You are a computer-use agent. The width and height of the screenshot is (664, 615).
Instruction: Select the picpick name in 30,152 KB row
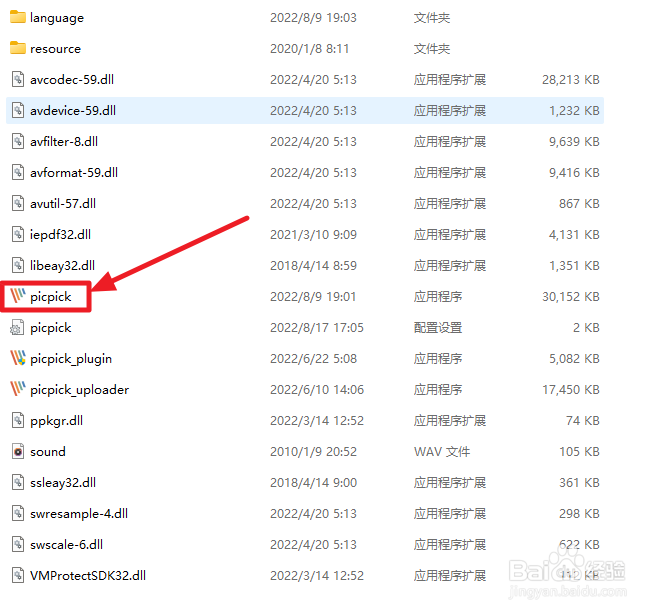pos(50,297)
